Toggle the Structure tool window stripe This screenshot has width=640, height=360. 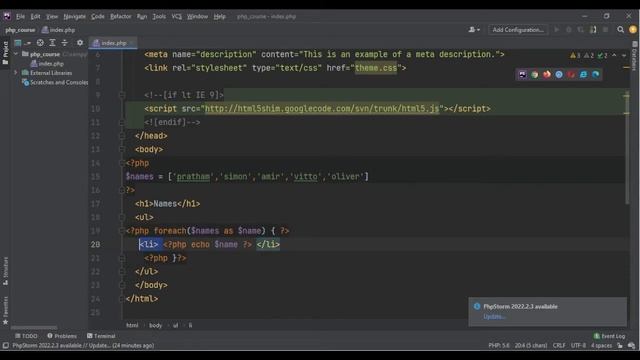coord(5,271)
